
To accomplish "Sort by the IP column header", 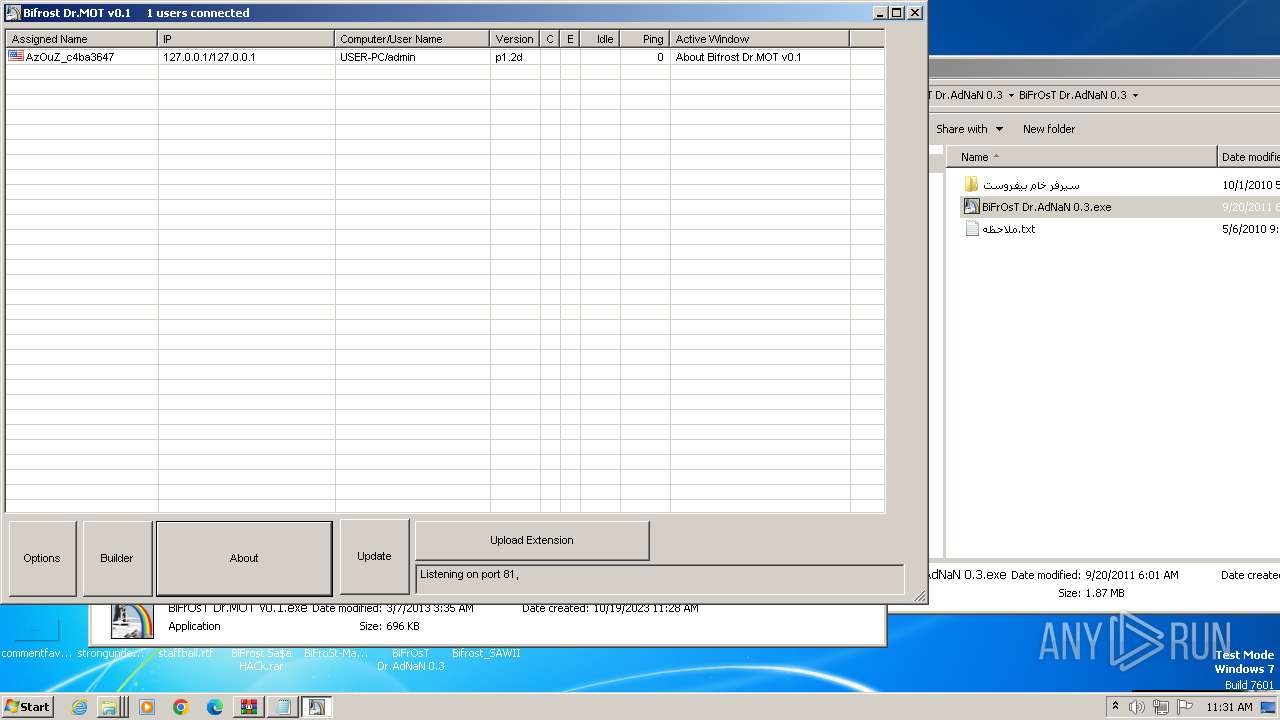I will coord(246,39).
